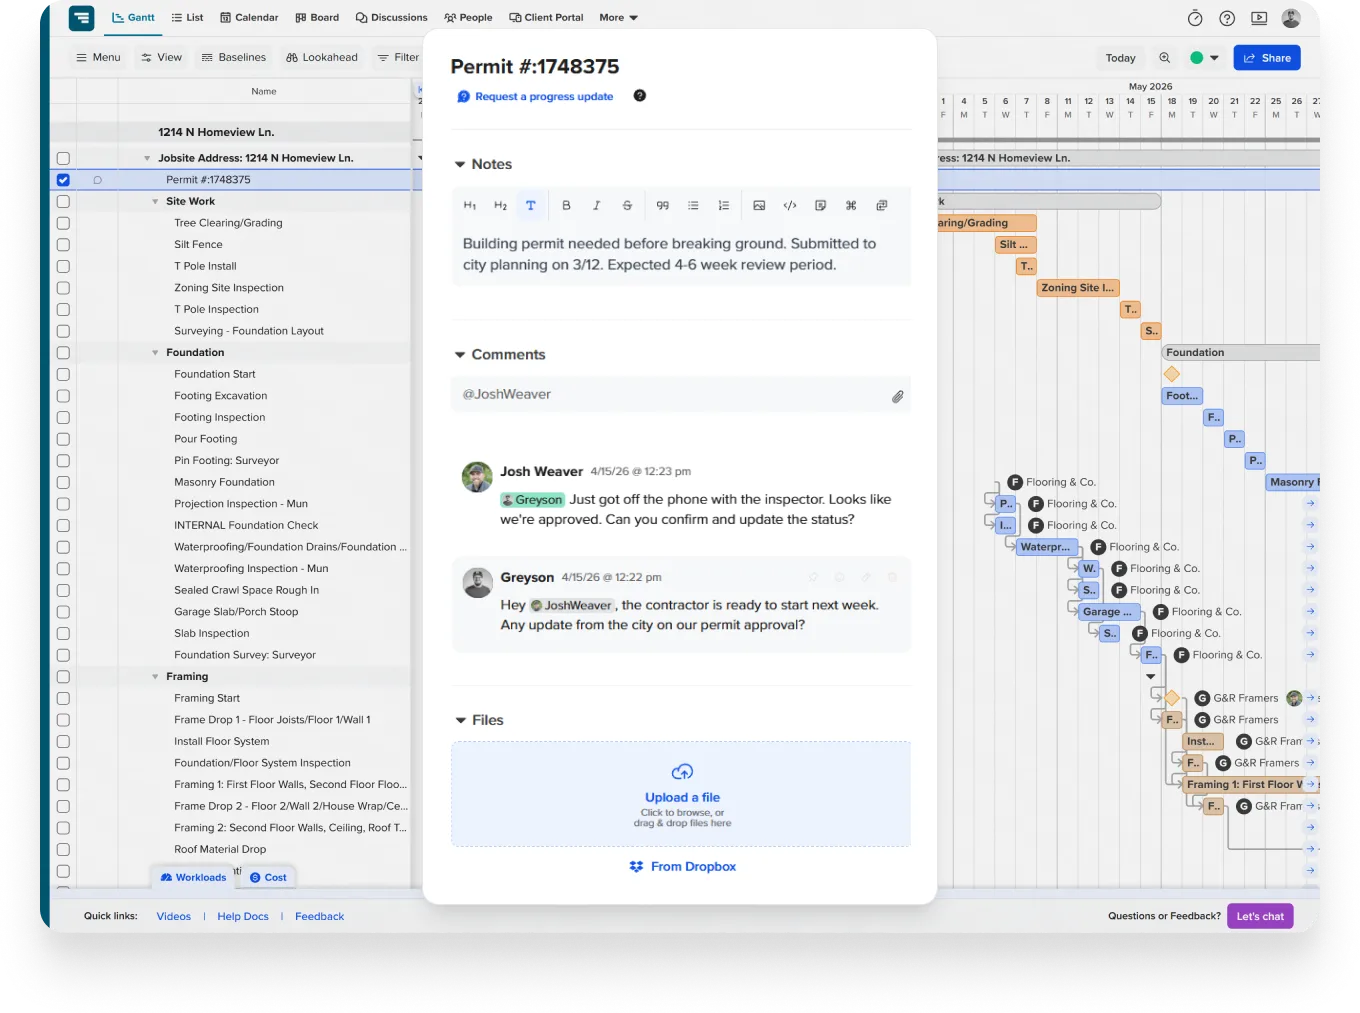Click the Zoning Site I... orange Gantt bar
1360x1013 pixels.
coord(1078,288)
